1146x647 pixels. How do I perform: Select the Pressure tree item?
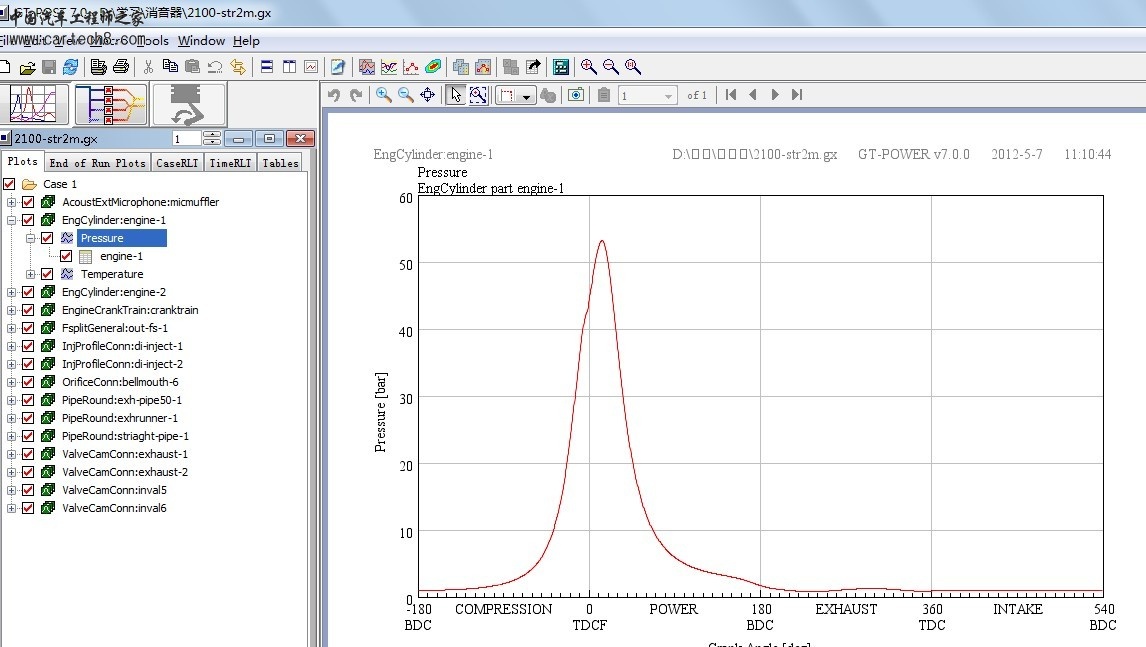click(x=122, y=238)
